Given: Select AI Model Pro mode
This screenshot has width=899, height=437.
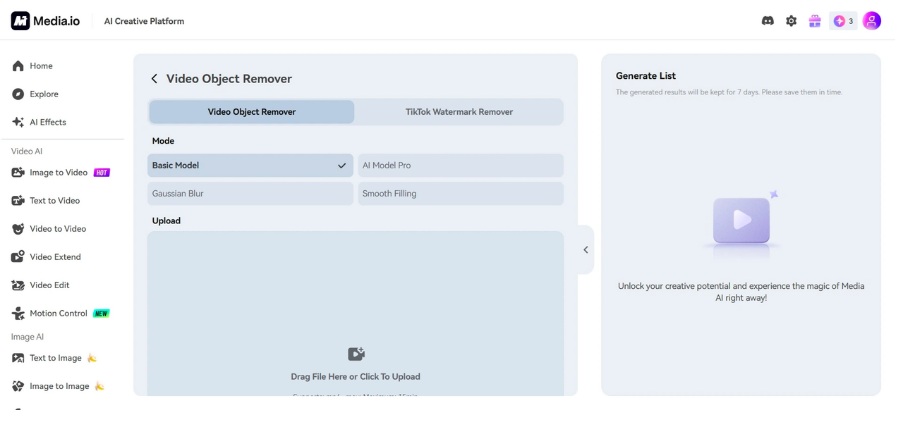Looking at the screenshot, I should click(460, 165).
